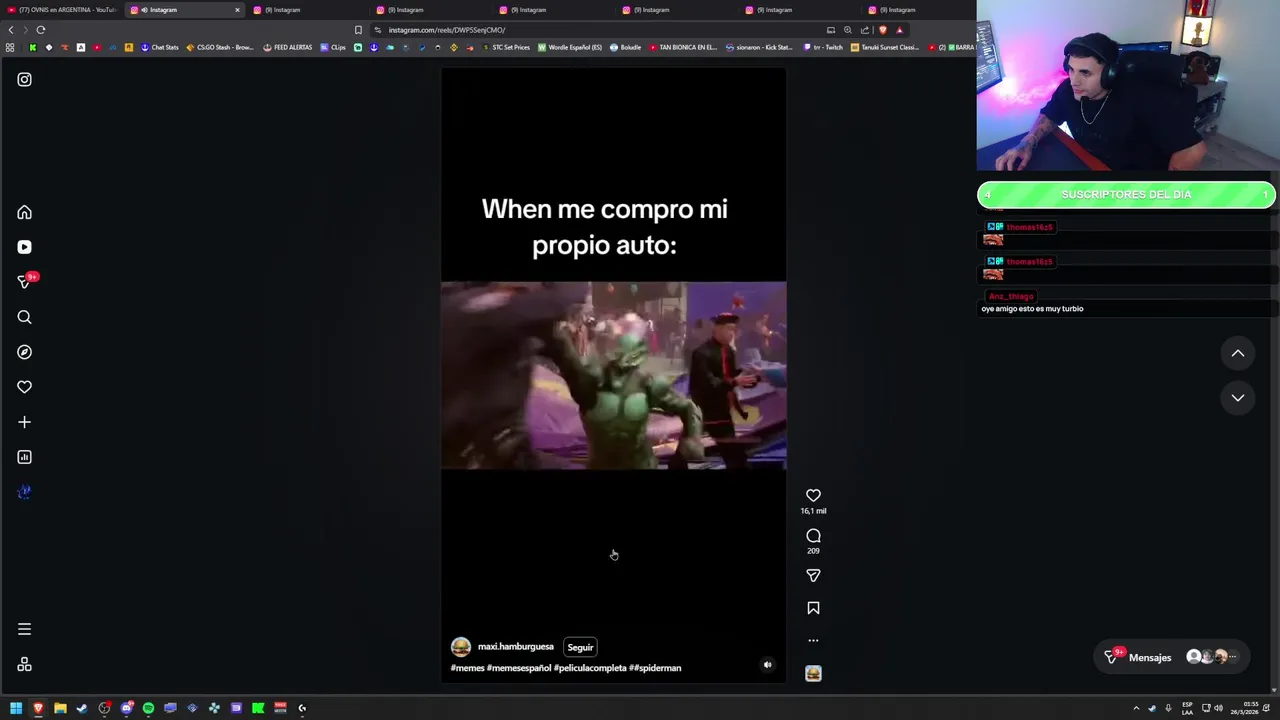Go to Instagram Home feed
Screen dimensions: 1280x720
(24, 212)
